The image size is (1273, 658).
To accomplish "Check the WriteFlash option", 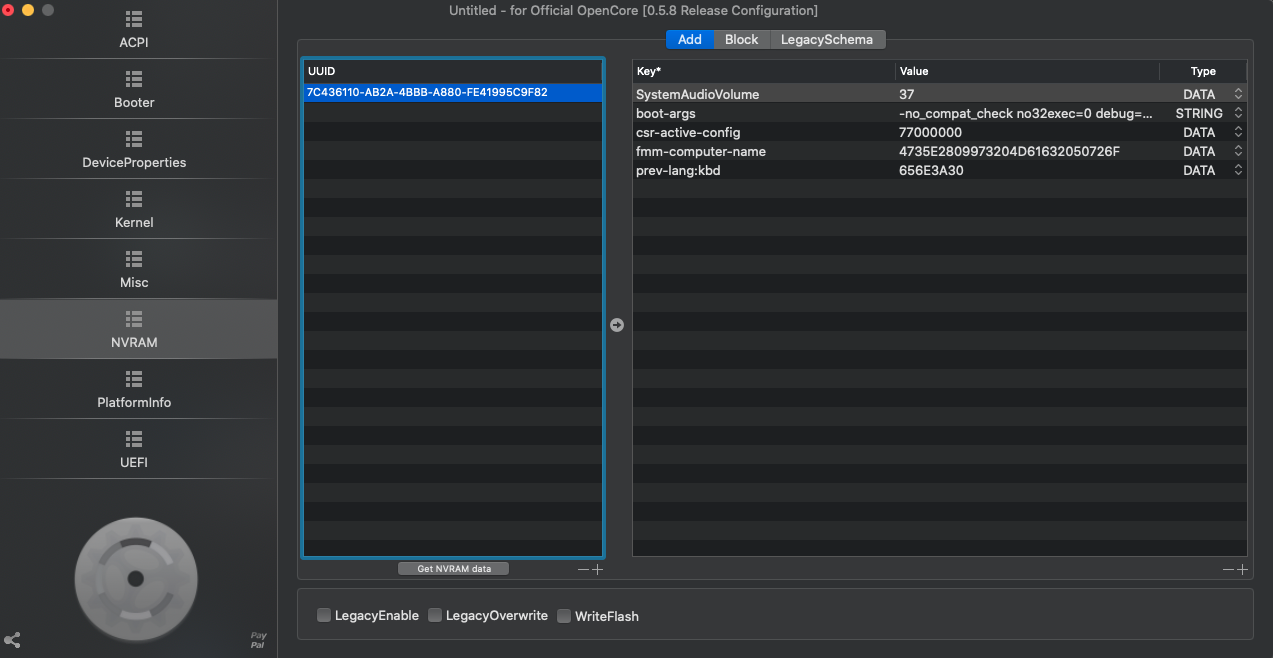I will tap(564, 616).
